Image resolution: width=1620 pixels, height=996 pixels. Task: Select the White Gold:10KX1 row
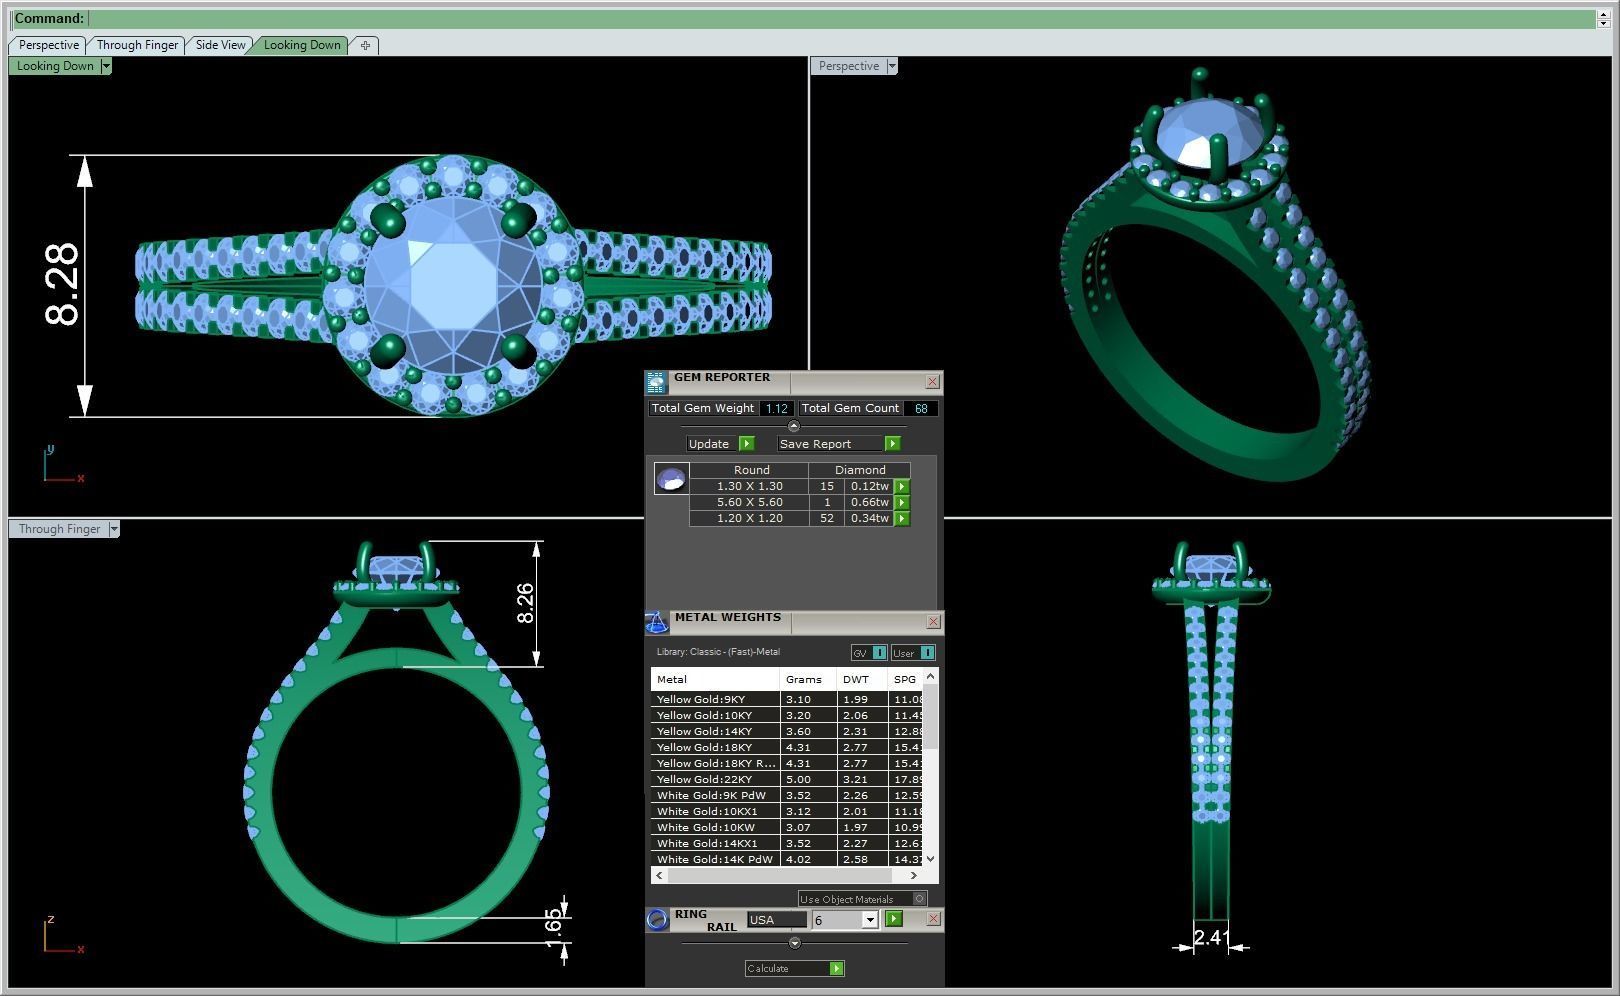787,811
